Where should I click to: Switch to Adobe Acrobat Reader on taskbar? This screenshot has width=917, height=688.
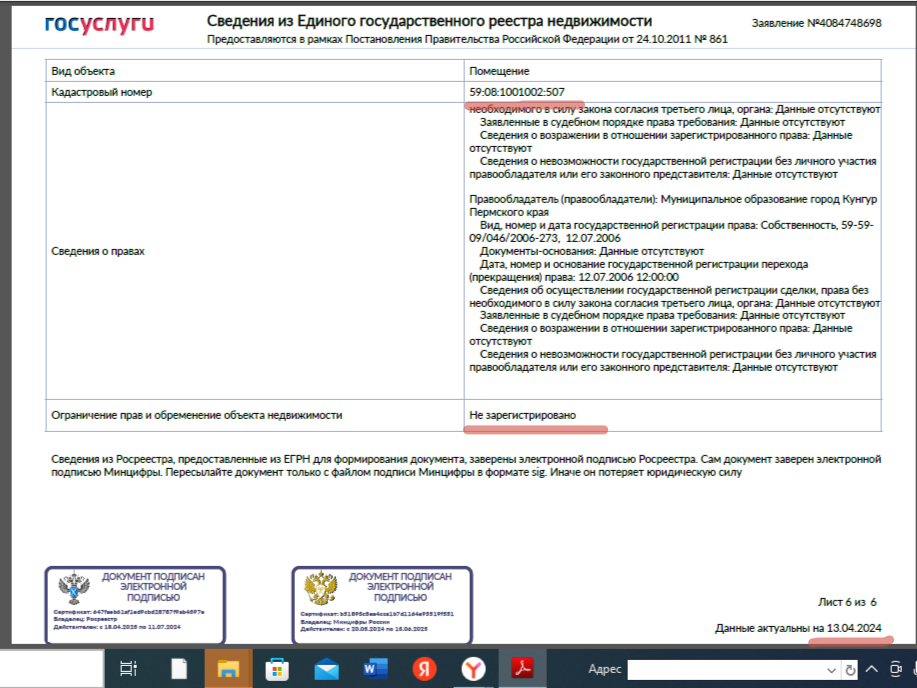pos(522,668)
